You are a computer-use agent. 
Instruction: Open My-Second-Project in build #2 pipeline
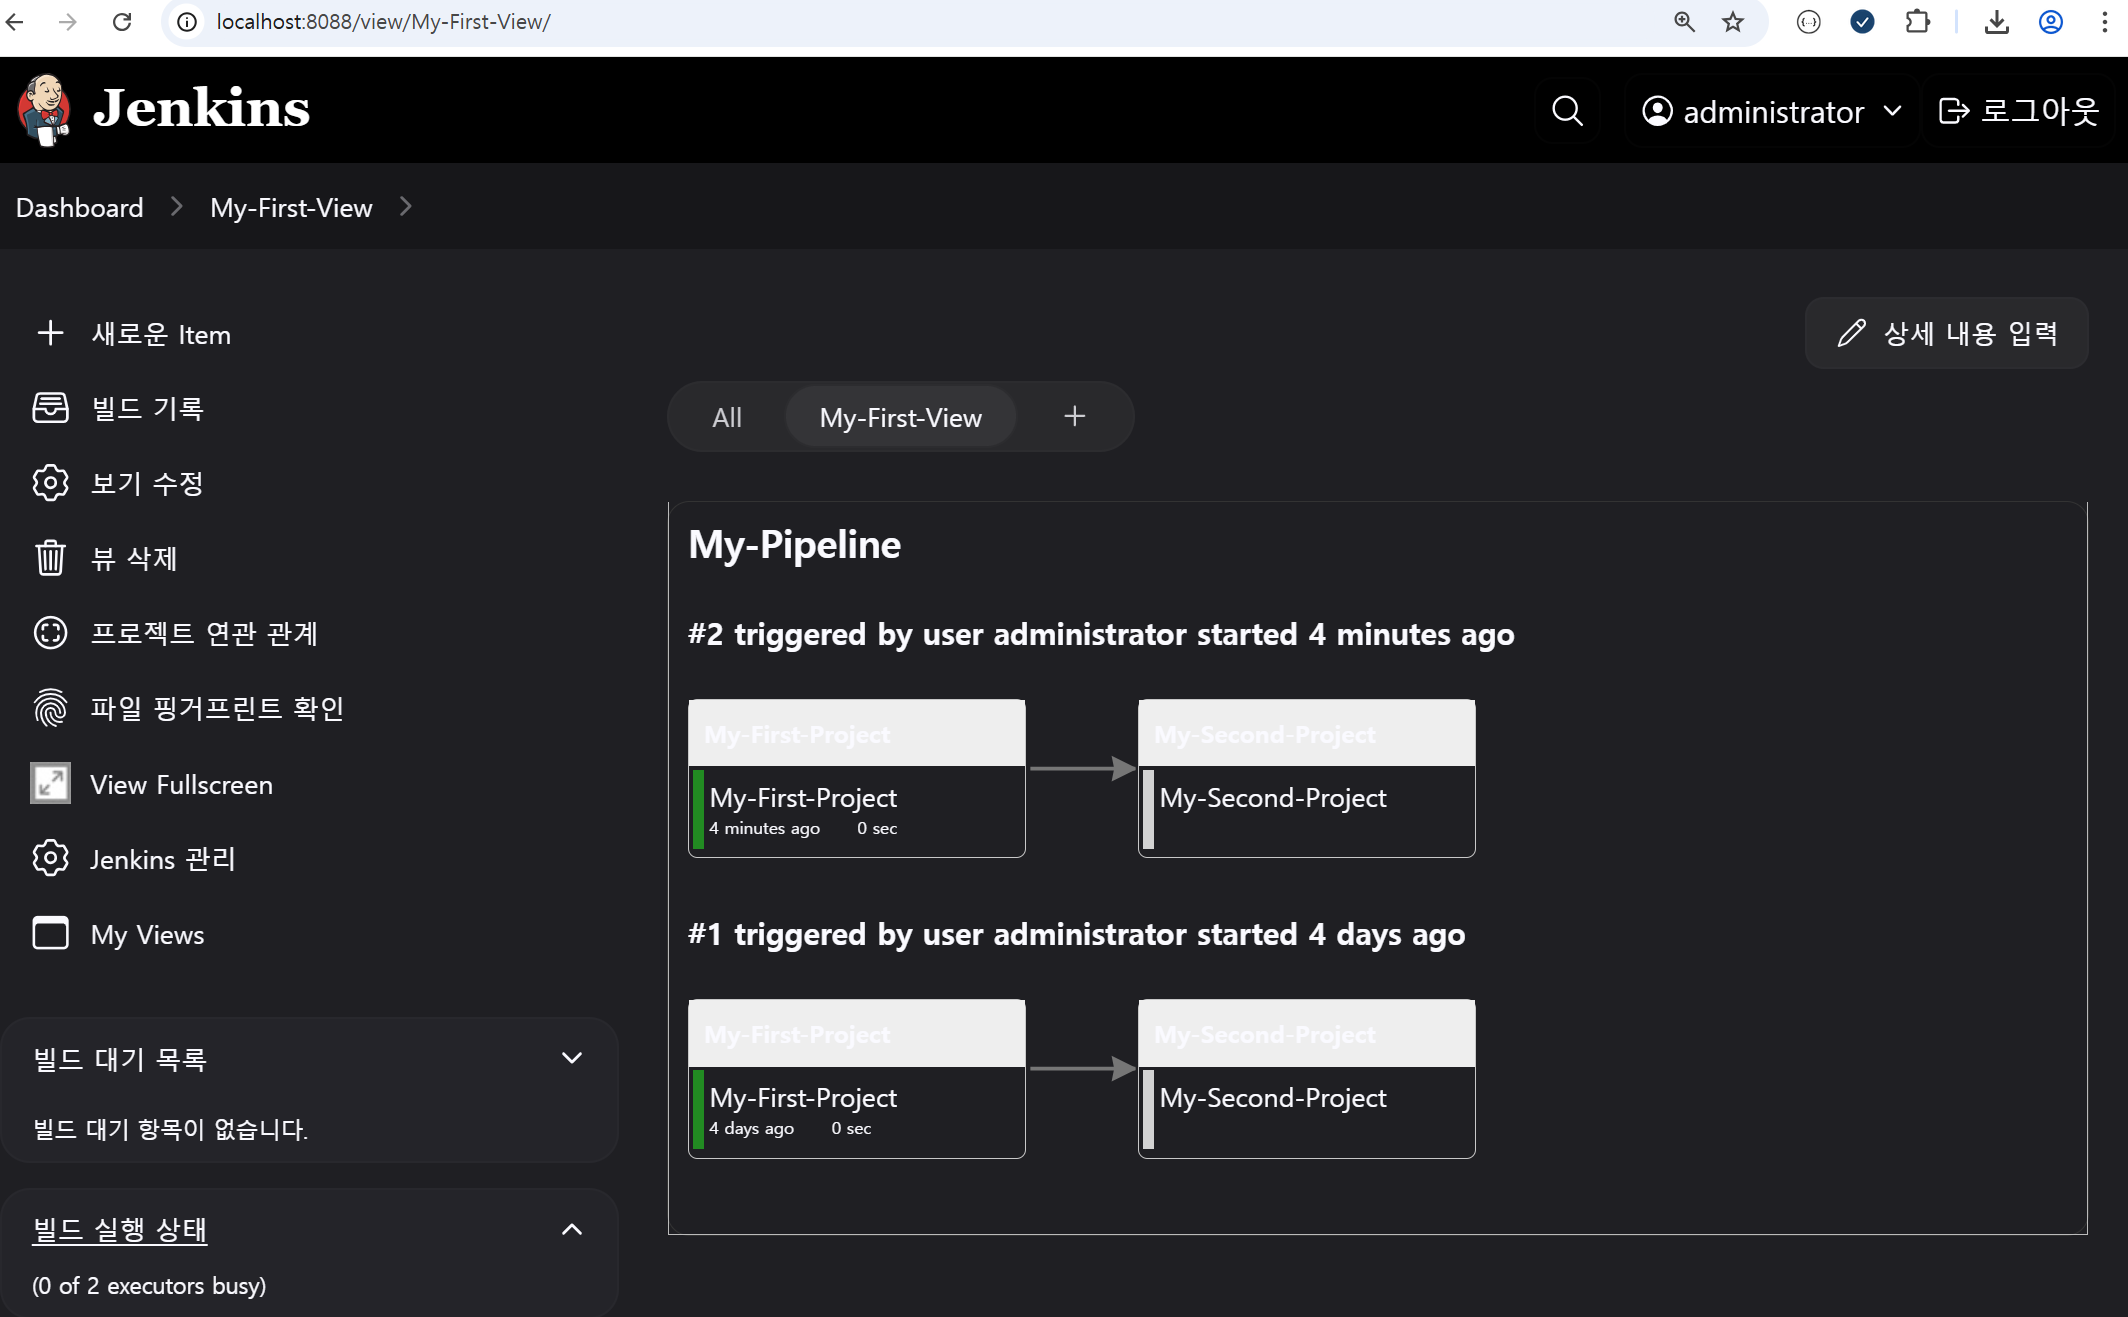(1272, 798)
